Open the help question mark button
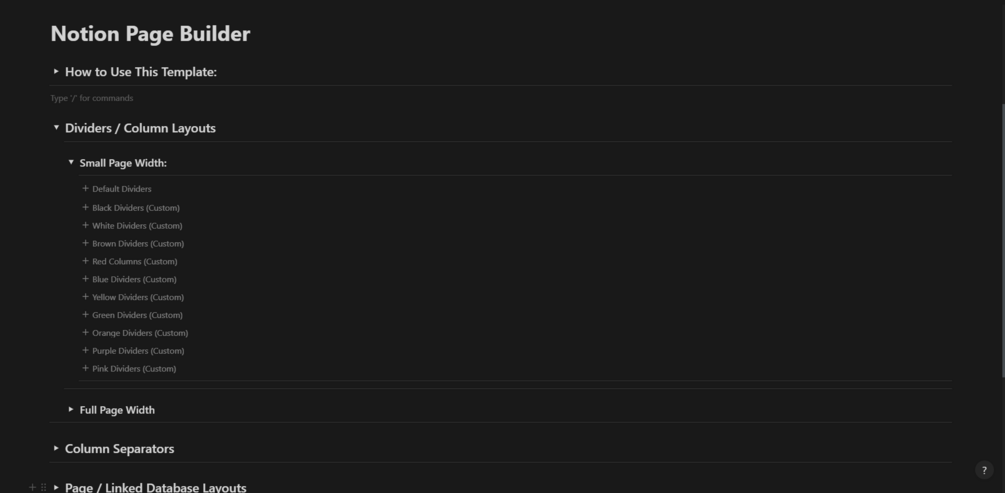The width and height of the screenshot is (1005, 493). click(x=984, y=470)
